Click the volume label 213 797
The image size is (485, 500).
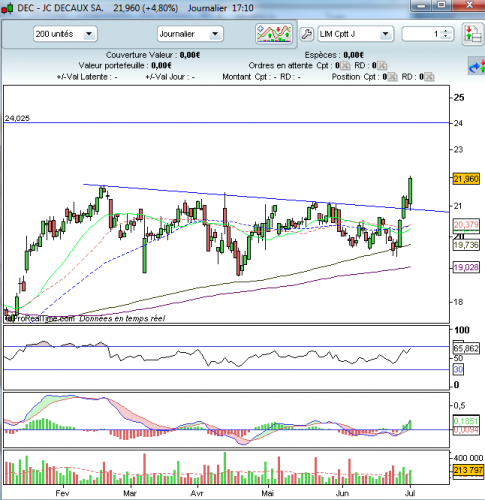tap(468, 470)
